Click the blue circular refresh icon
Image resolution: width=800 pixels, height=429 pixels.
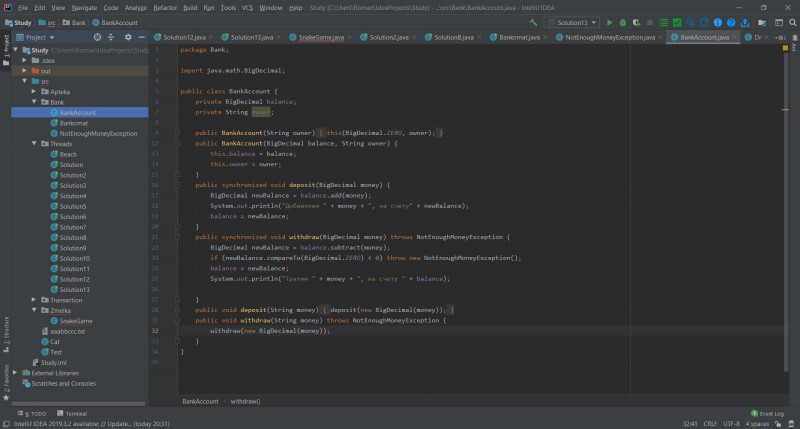pos(704,22)
